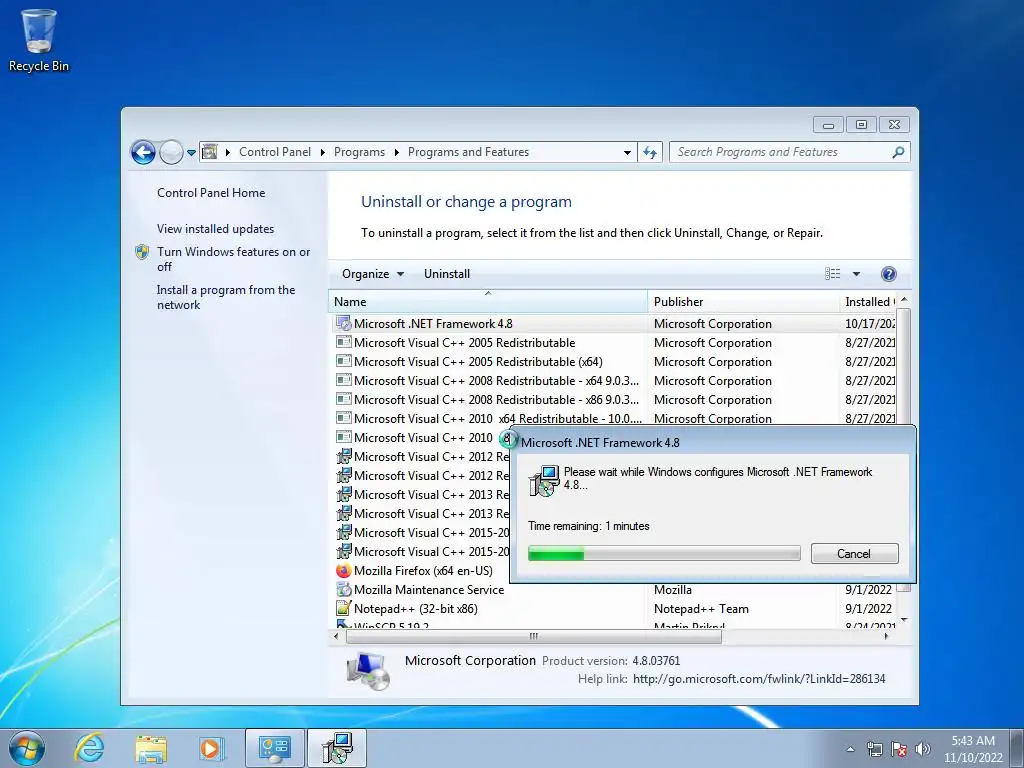This screenshot has width=1024, height=768.
Task: Click the Notepad++ icon in list
Action: tap(344, 608)
